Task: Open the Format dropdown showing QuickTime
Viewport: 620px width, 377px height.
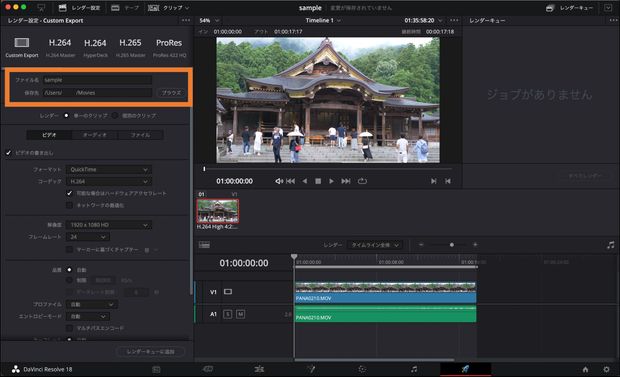Action: click(109, 169)
